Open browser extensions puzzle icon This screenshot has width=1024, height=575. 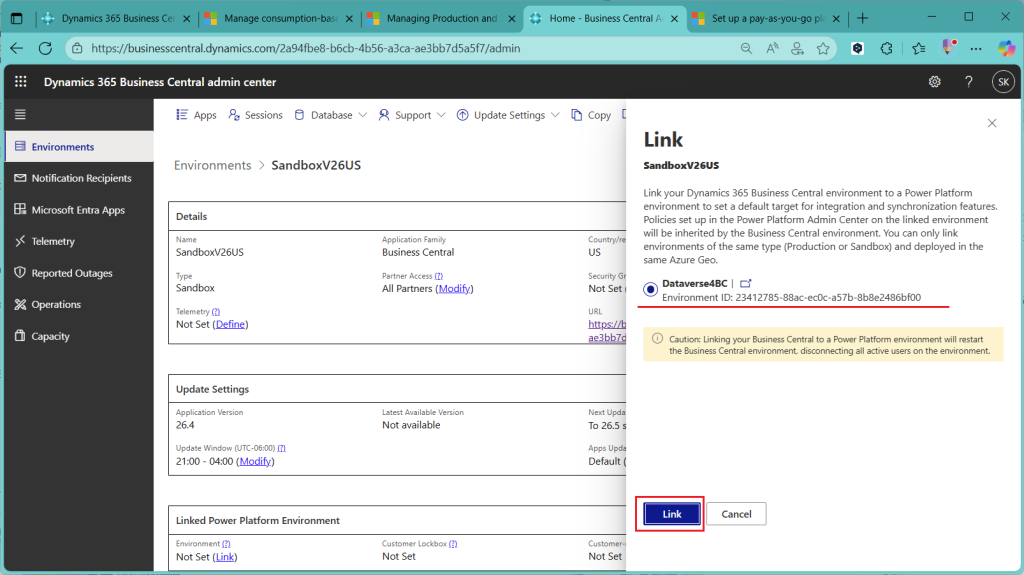pyautogui.click(x=886, y=48)
